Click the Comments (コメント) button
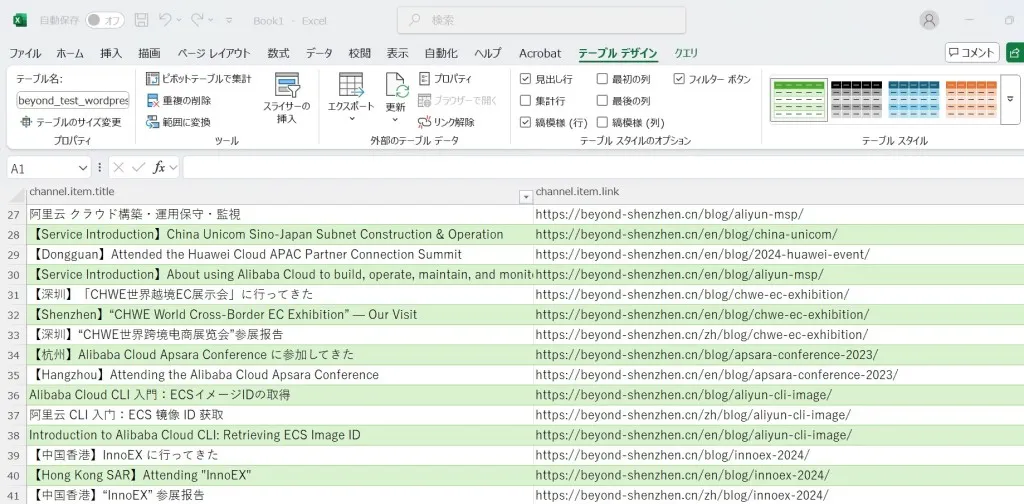The width and height of the screenshot is (1024, 504). pos(972,53)
